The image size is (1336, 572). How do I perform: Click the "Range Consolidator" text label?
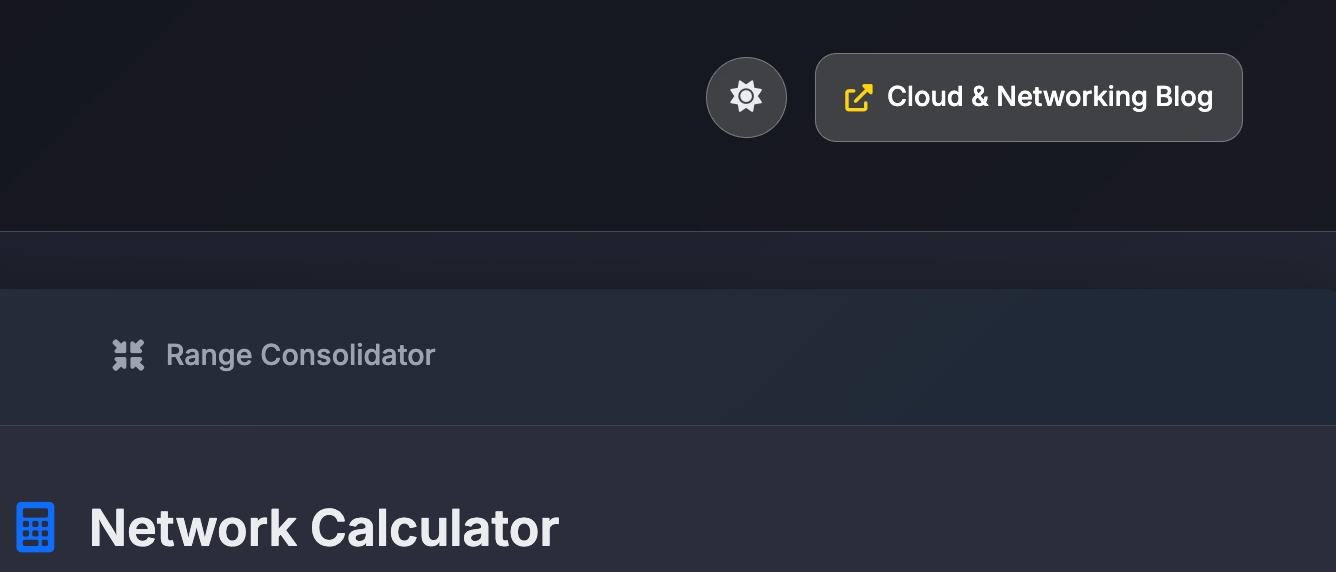(300, 355)
